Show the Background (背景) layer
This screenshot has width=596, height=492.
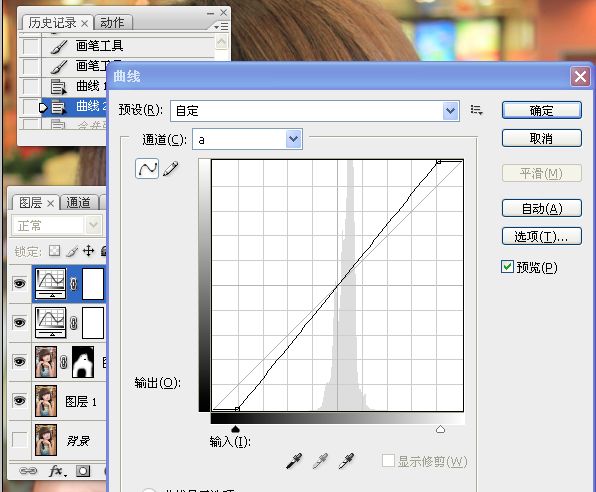pyautogui.click(x=20, y=440)
